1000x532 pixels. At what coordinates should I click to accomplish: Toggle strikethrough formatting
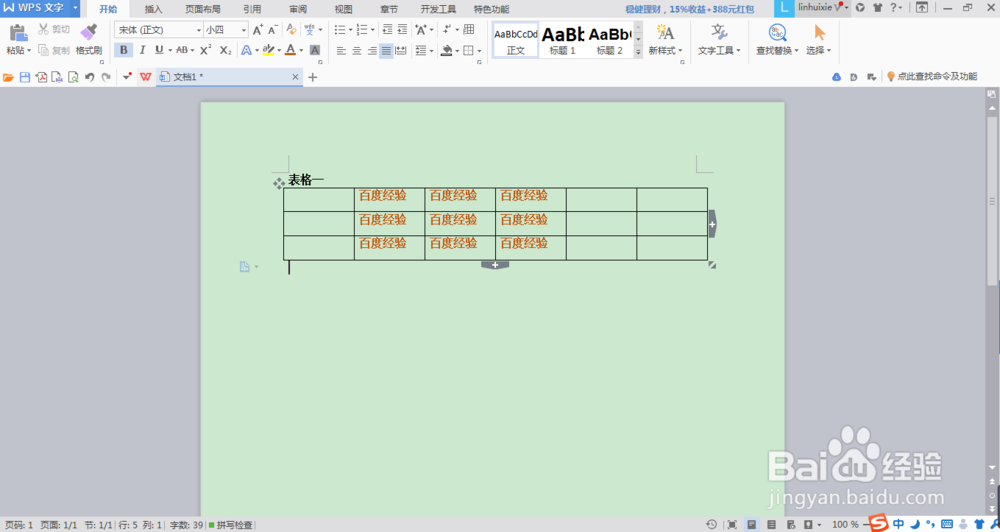point(182,50)
